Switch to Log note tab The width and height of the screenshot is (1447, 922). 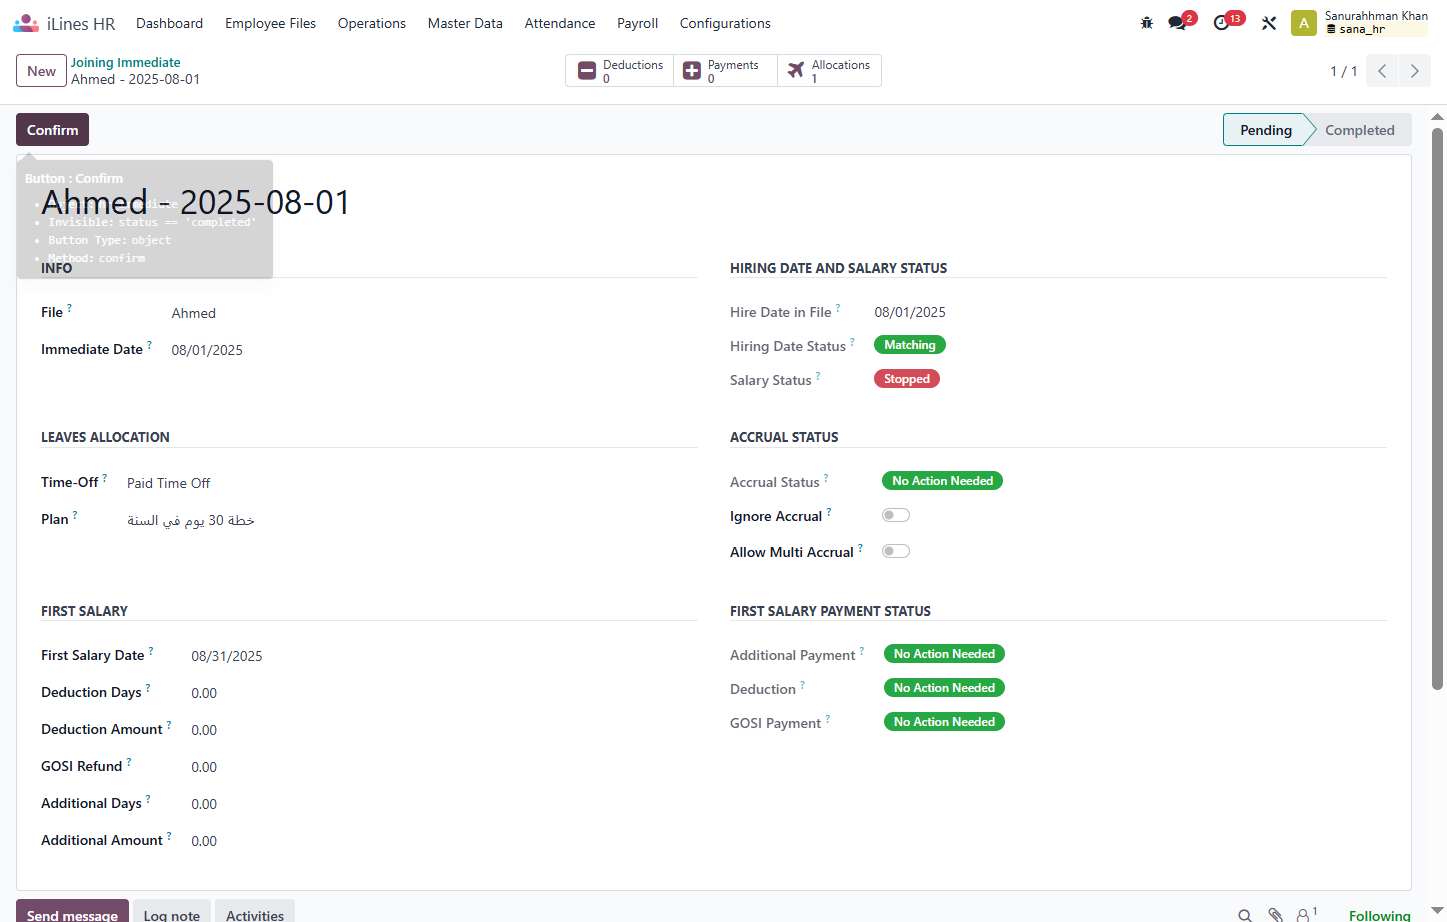pyautogui.click(x=172, y=912)
